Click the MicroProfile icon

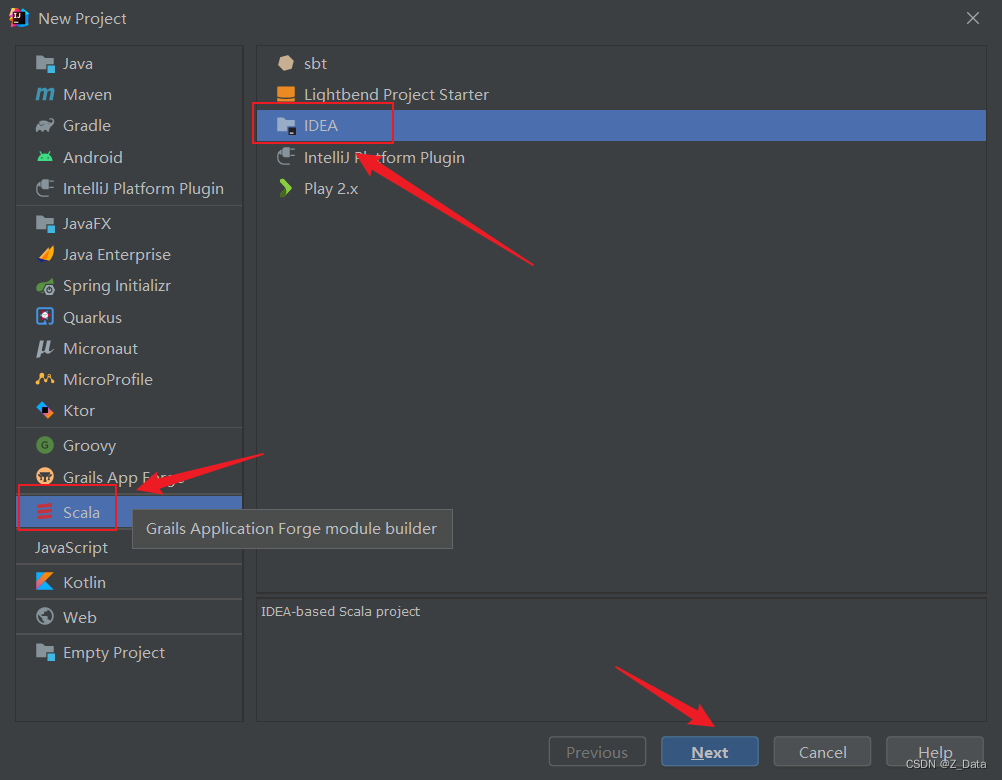(45, 379)
